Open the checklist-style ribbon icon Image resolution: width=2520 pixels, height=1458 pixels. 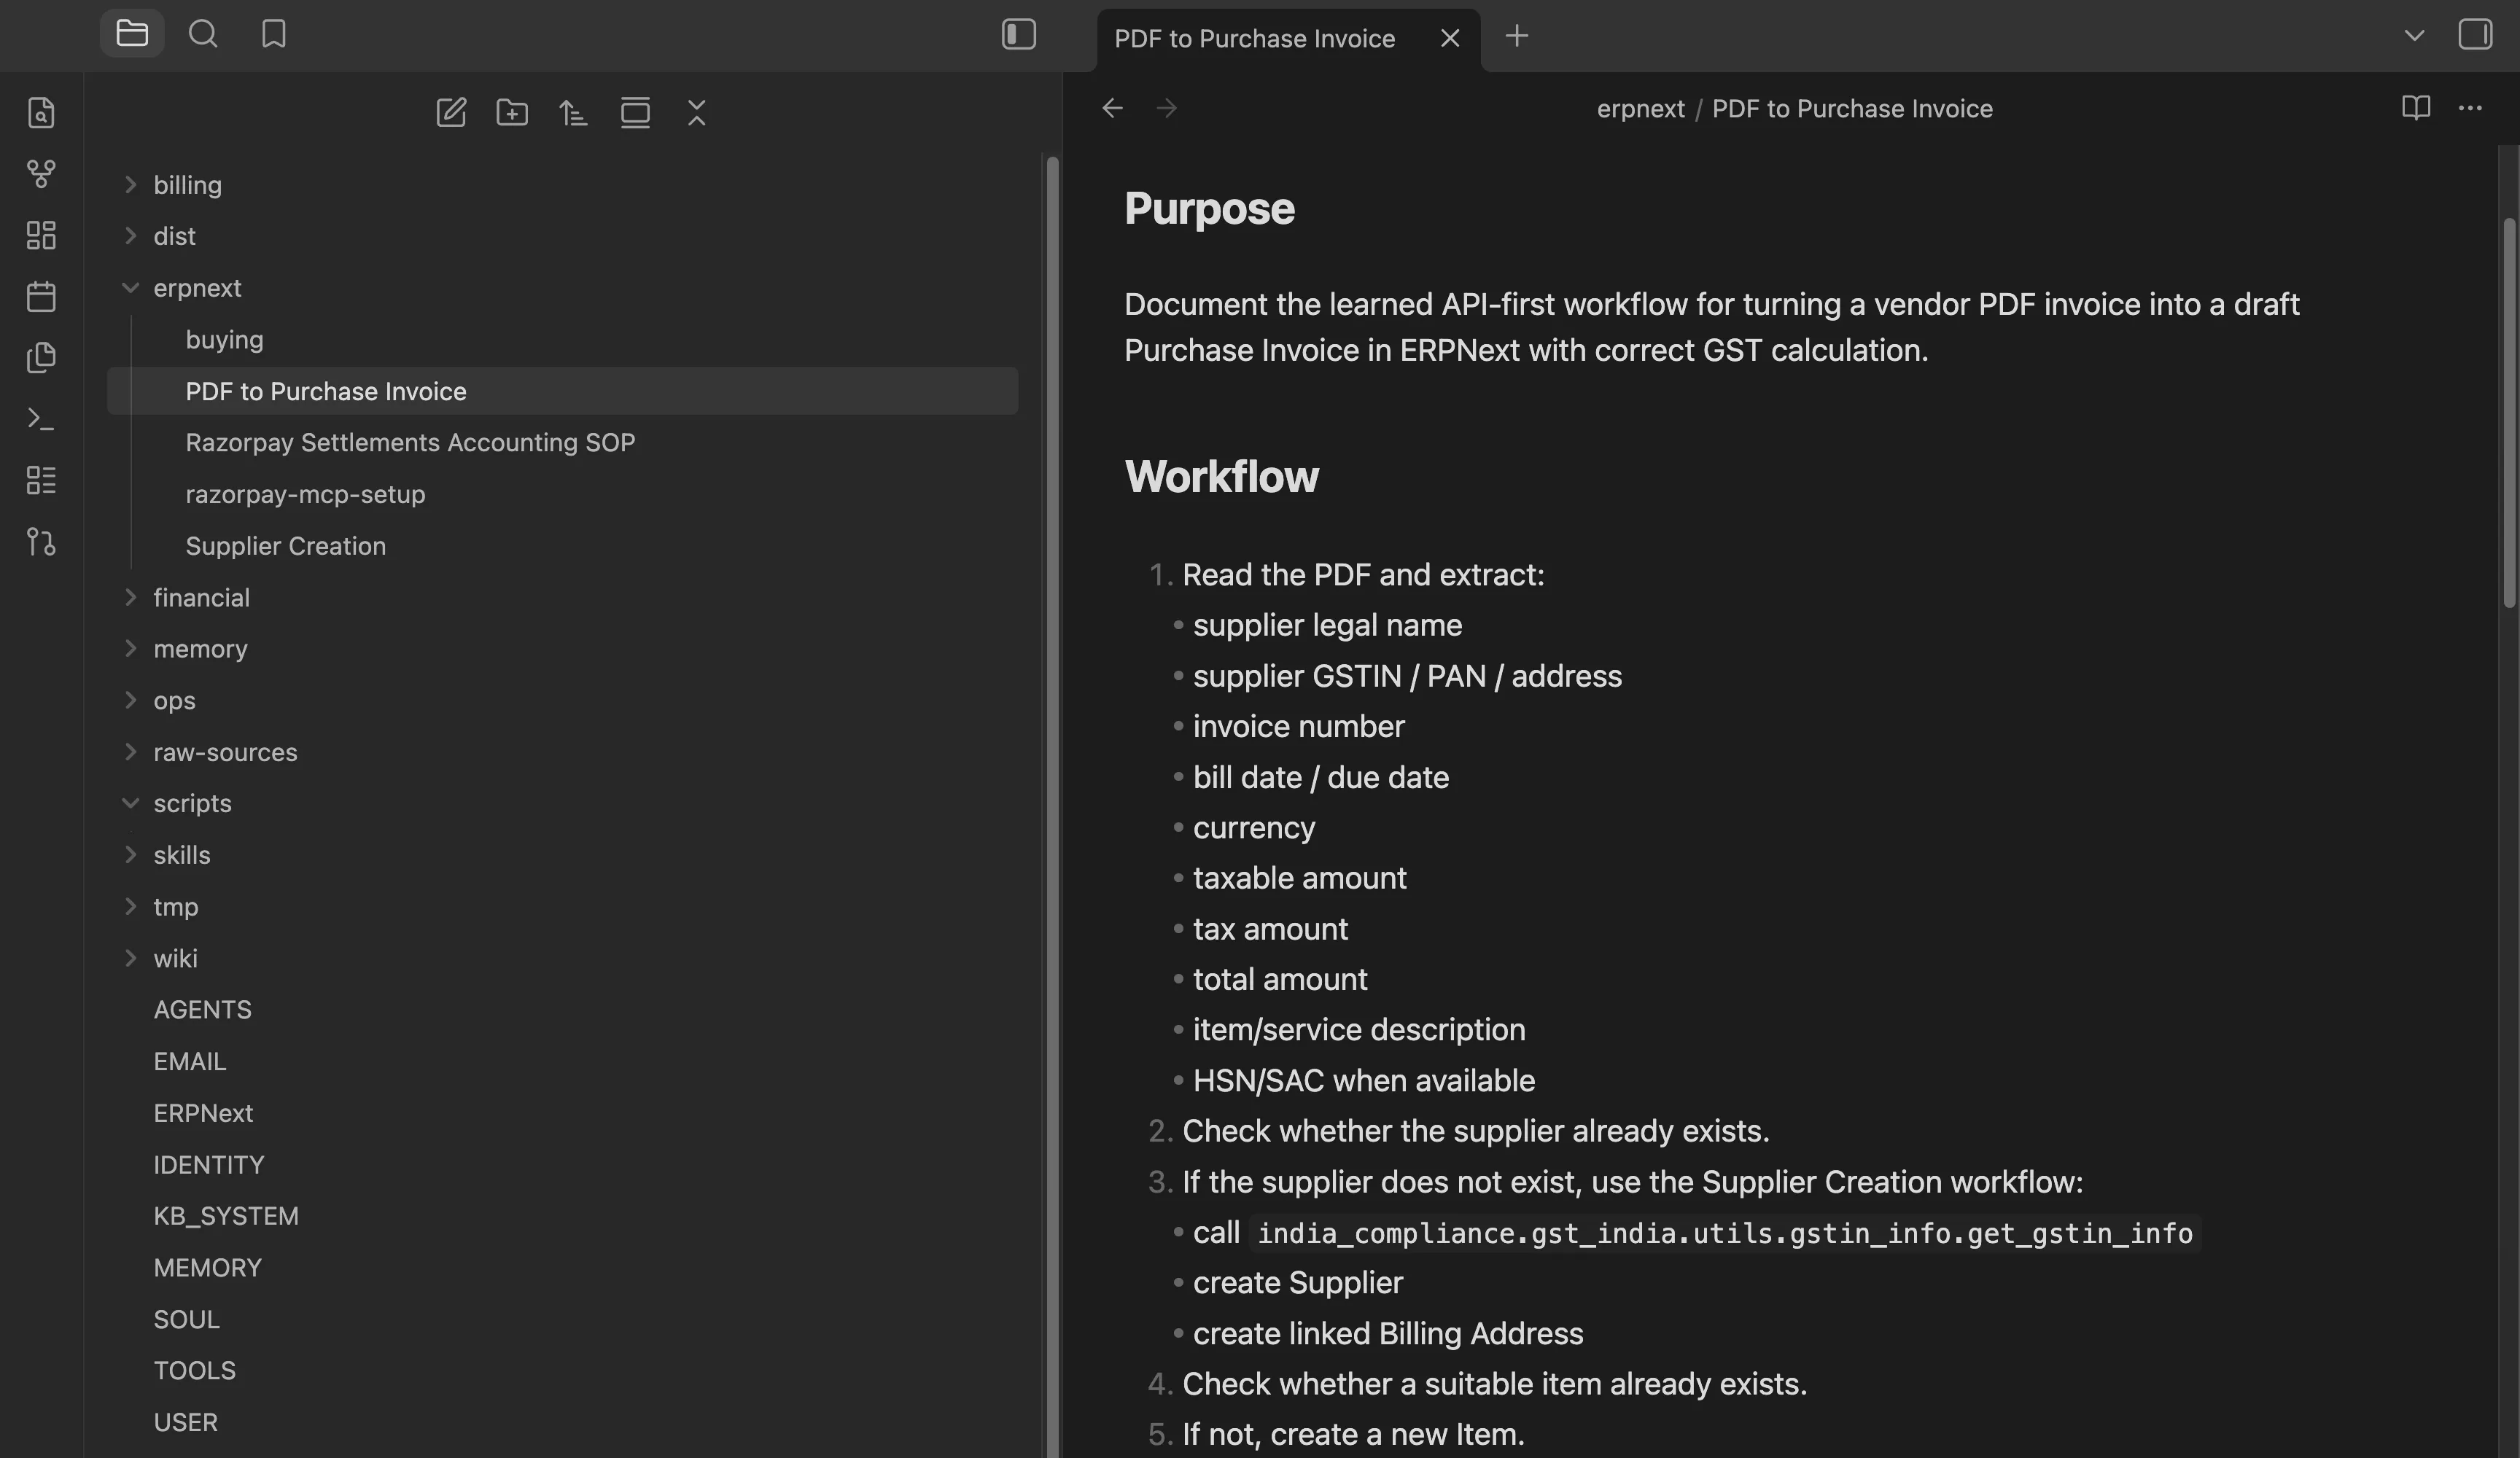pos(41,480)
